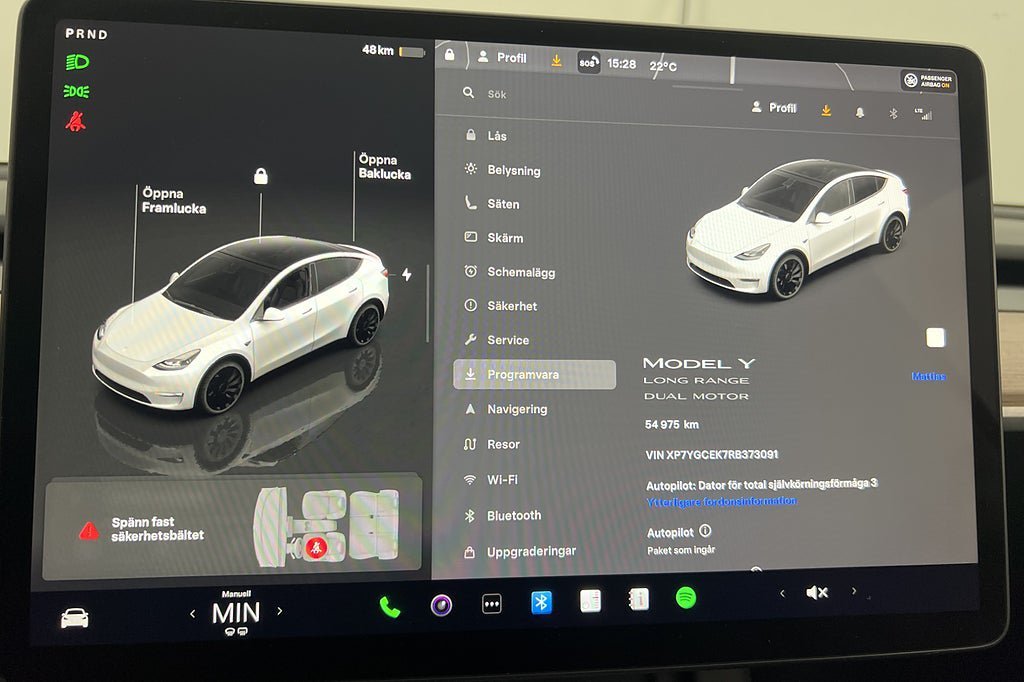Select Navigering in the settings menu
Viewport: 1024px width, 682px height.
tap(517, 409)
